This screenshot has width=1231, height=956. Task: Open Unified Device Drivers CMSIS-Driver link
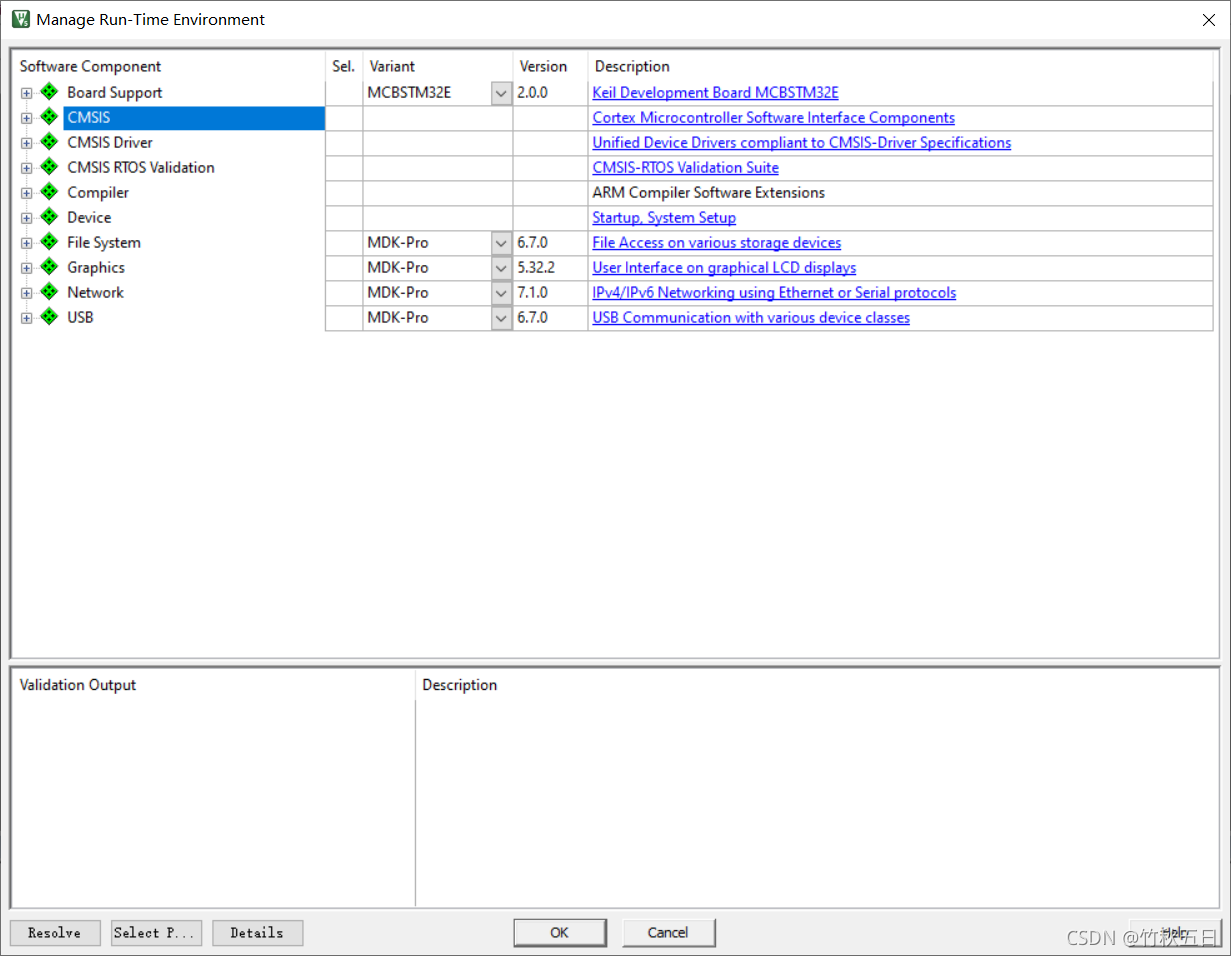[801, 143]
